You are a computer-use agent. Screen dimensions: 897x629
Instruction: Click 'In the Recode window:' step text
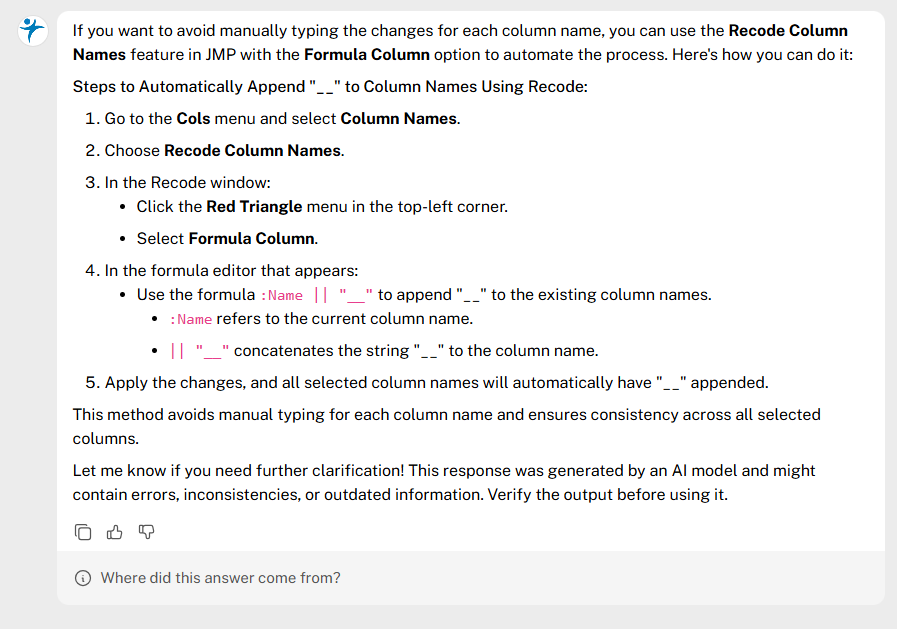tap(188, 183)
